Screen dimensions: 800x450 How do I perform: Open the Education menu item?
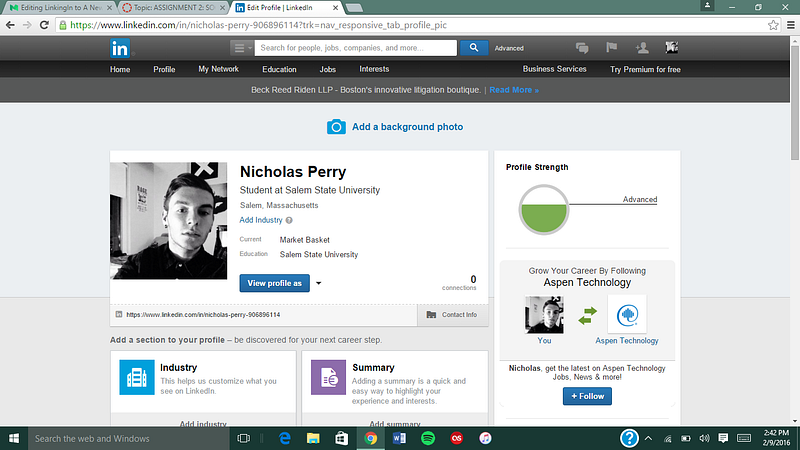279,69
